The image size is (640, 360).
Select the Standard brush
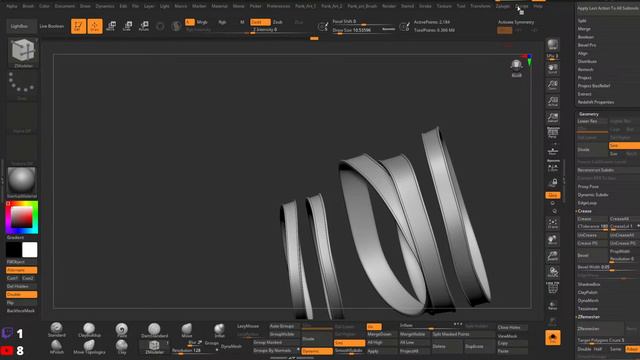pos(57,330)
